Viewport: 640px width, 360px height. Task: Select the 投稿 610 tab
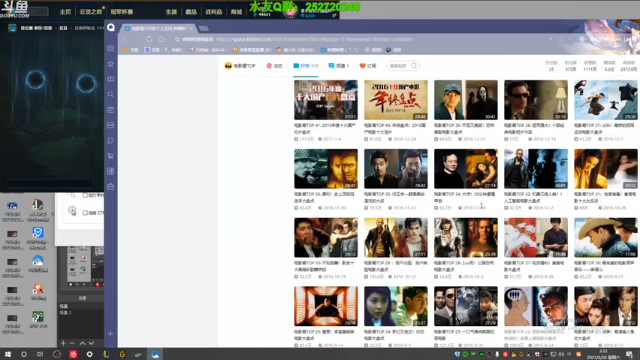pos(305,66)
